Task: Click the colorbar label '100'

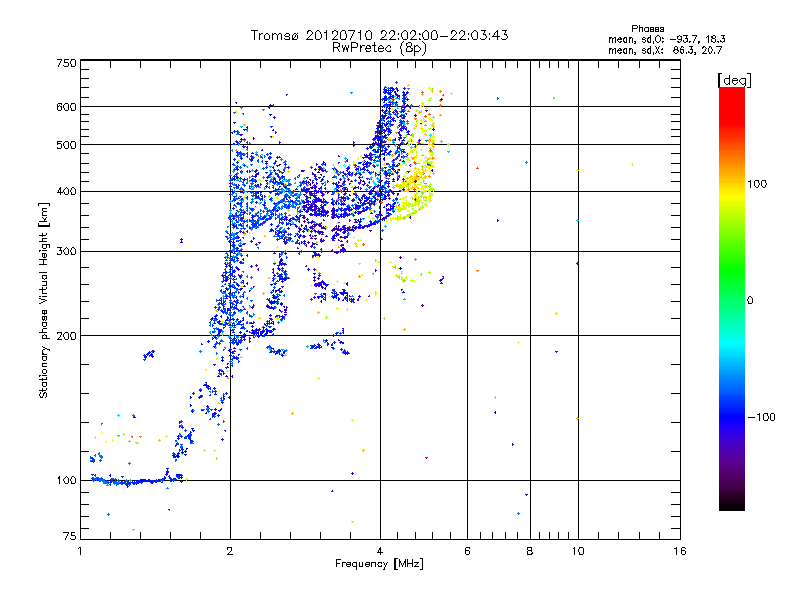Action: [x=757, y=184]
